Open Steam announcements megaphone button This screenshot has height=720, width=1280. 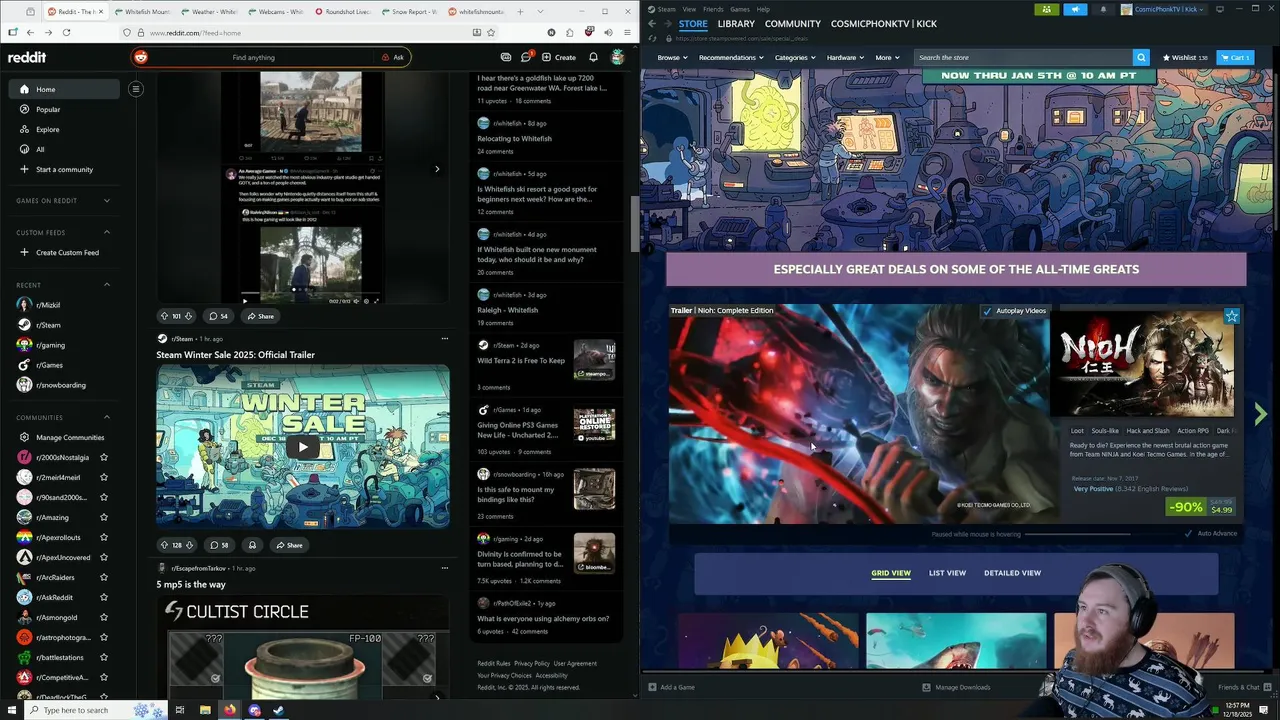[x=1075, y=9]
